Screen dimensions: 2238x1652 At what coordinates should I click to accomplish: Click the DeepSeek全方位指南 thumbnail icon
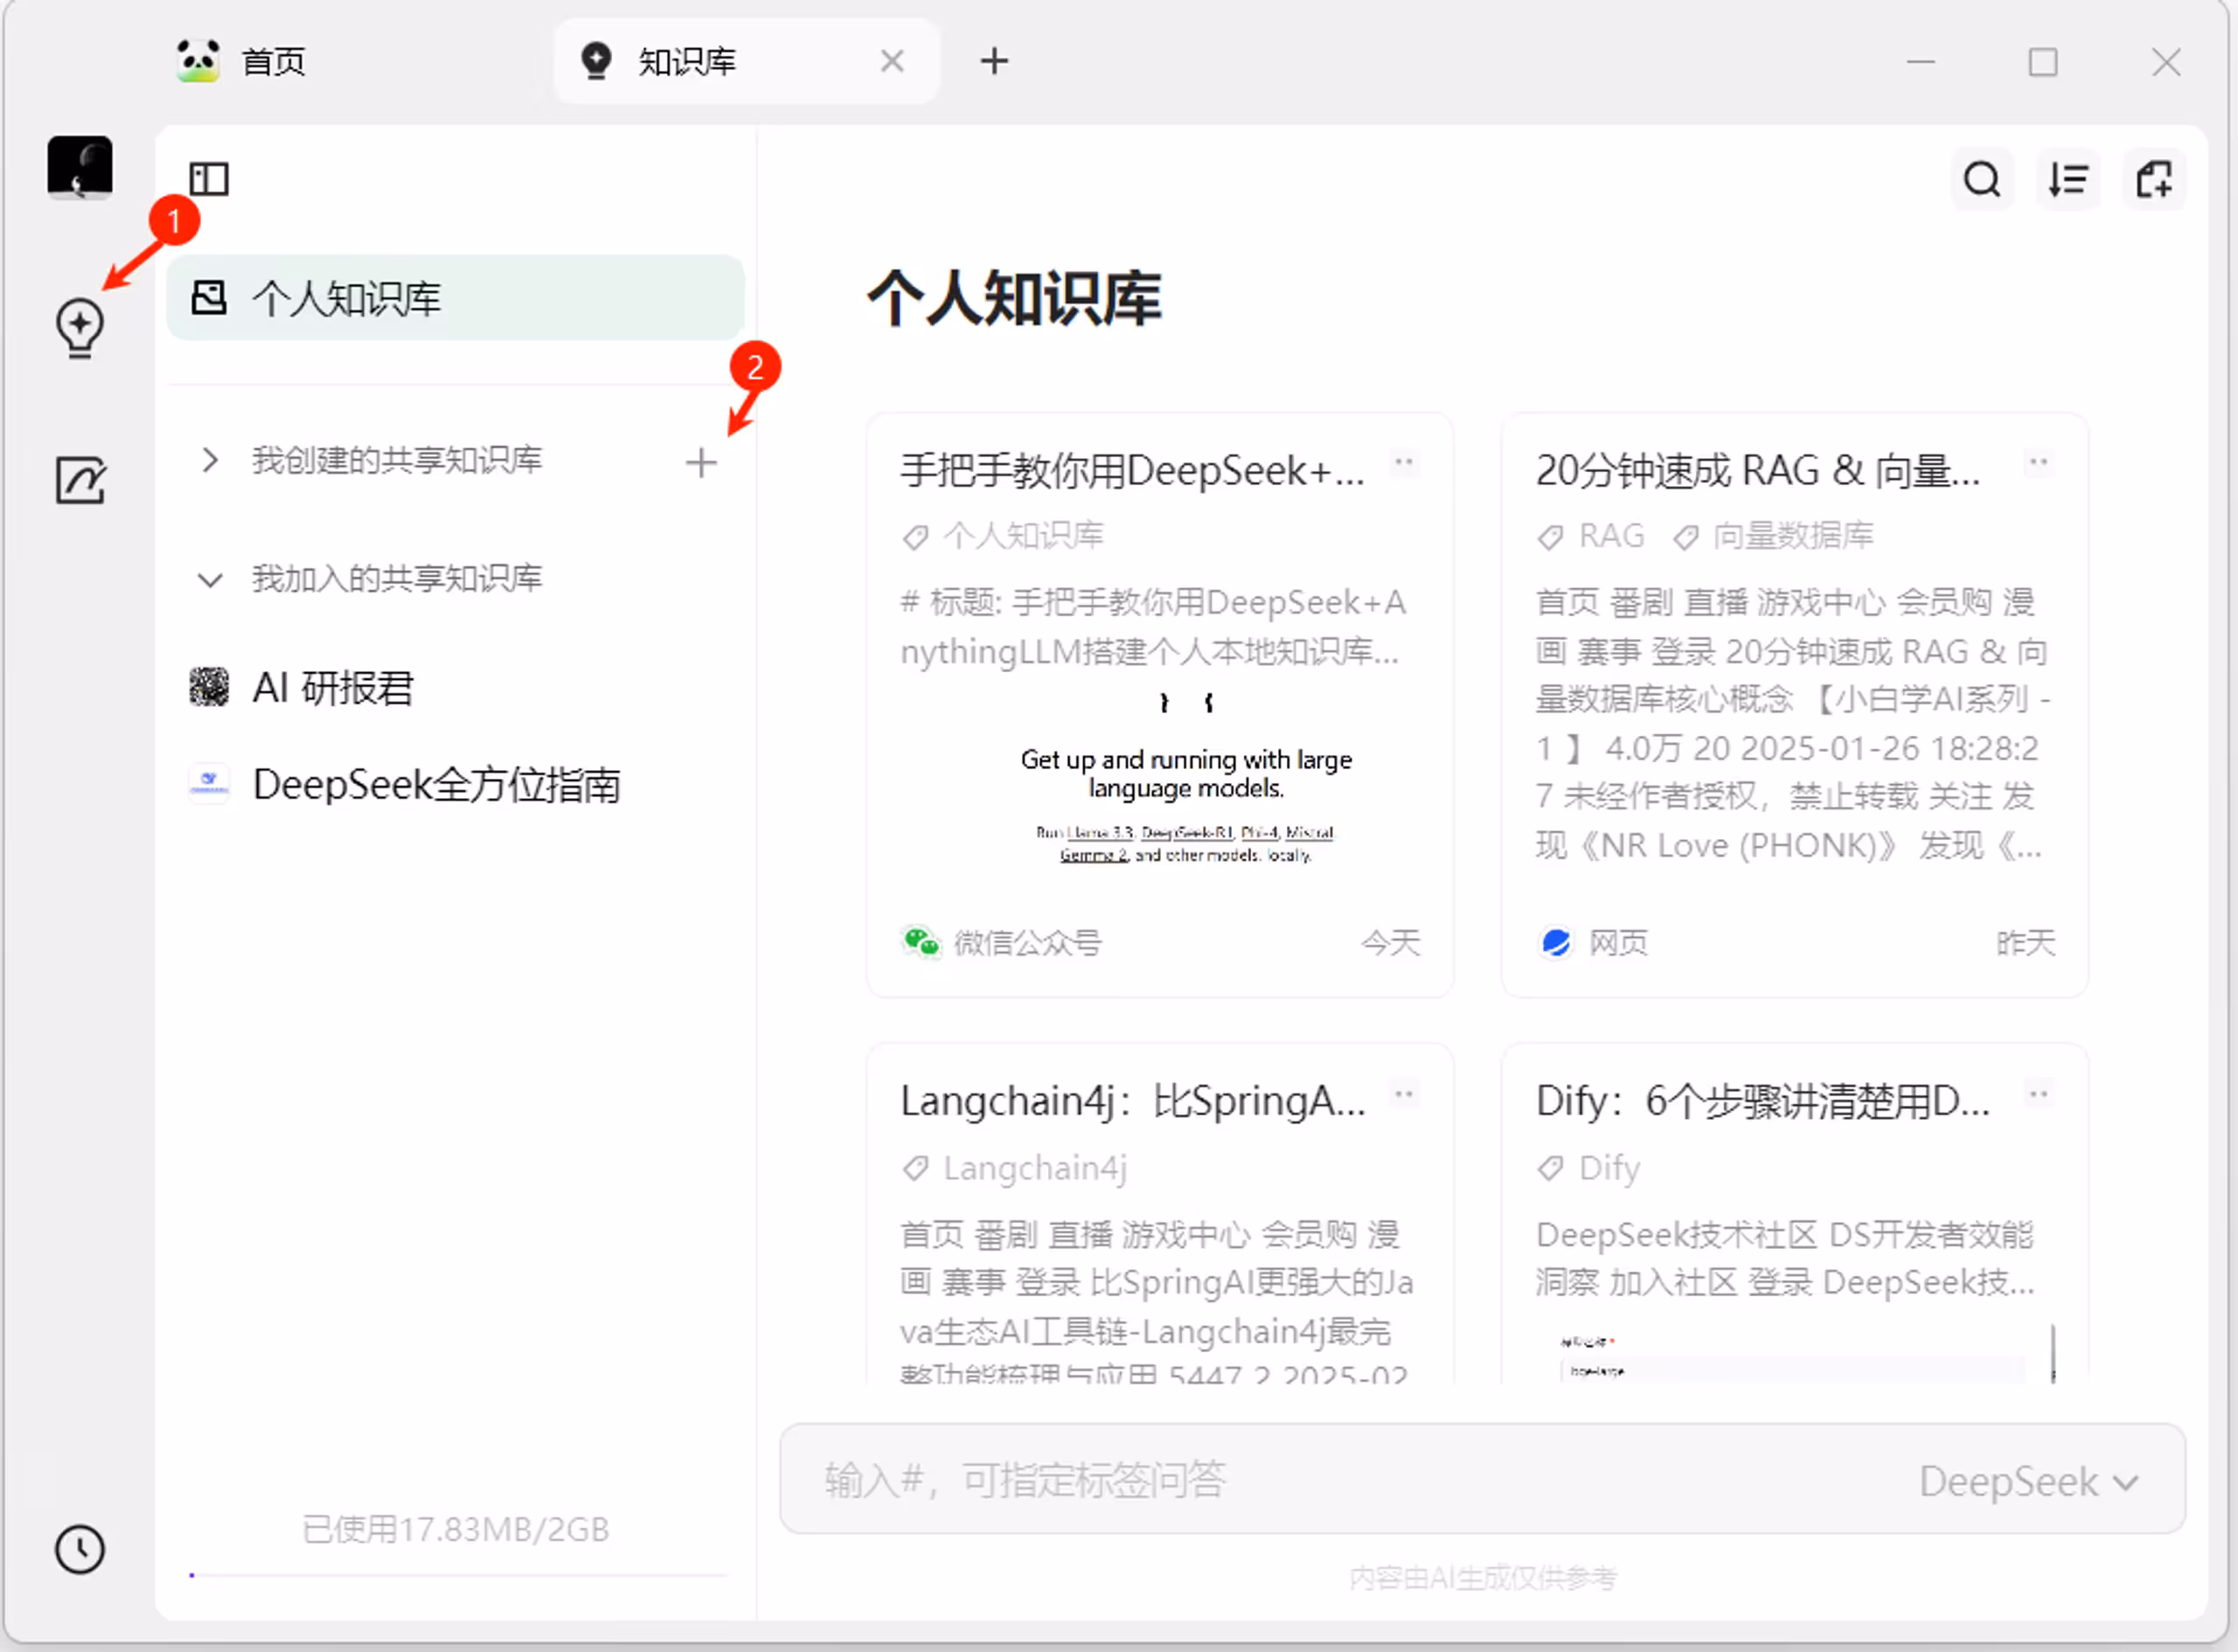coord(209,783)
